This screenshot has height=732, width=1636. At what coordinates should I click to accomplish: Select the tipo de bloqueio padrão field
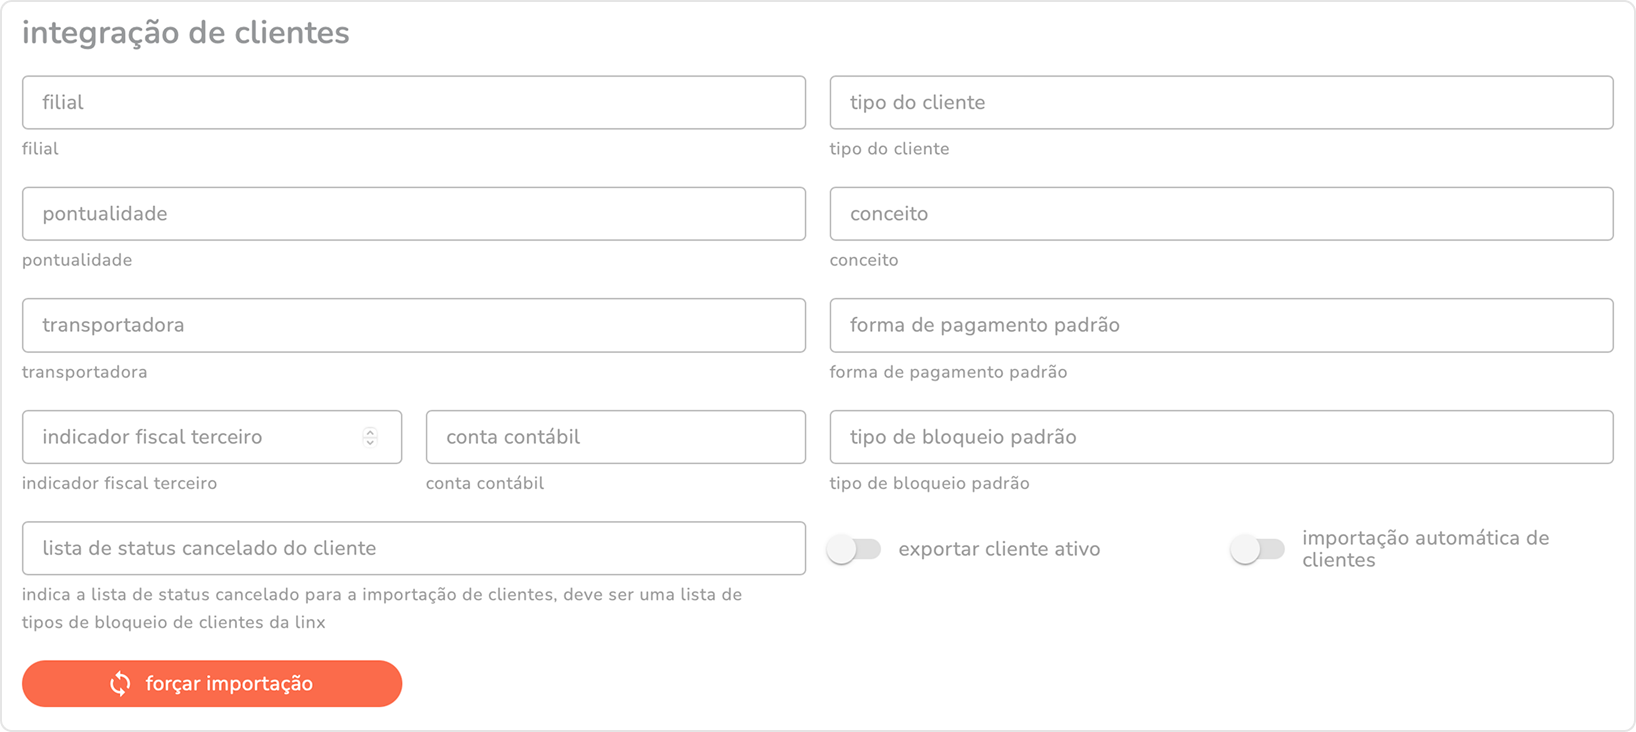click(1220, 437)
